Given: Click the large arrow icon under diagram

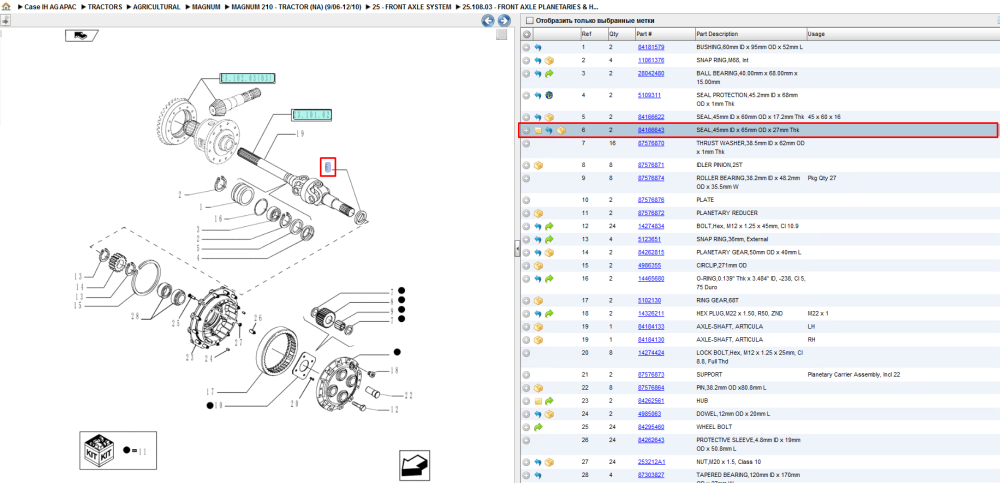Looking at the screenshot, I should [x=417, y=465].
